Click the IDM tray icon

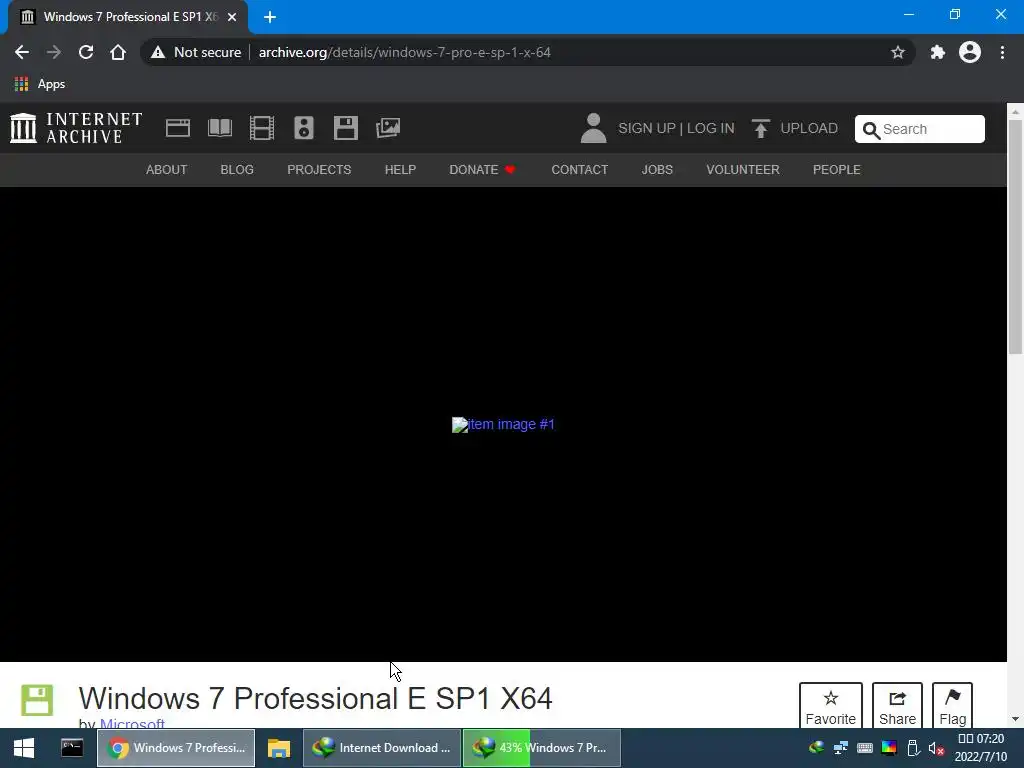tap(816, 748)
